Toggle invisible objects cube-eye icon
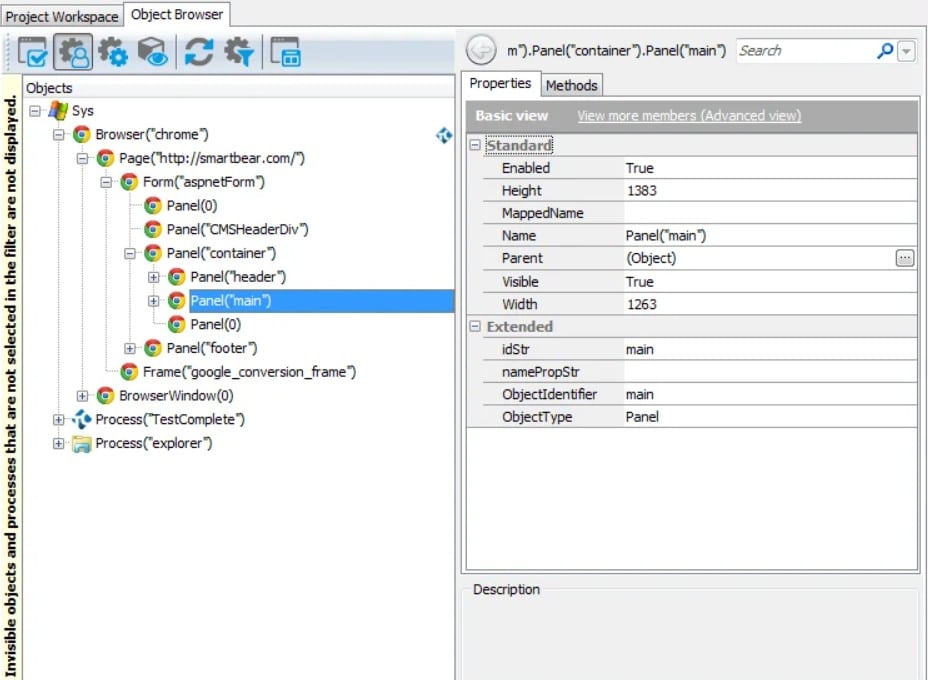 coord(153,52)
